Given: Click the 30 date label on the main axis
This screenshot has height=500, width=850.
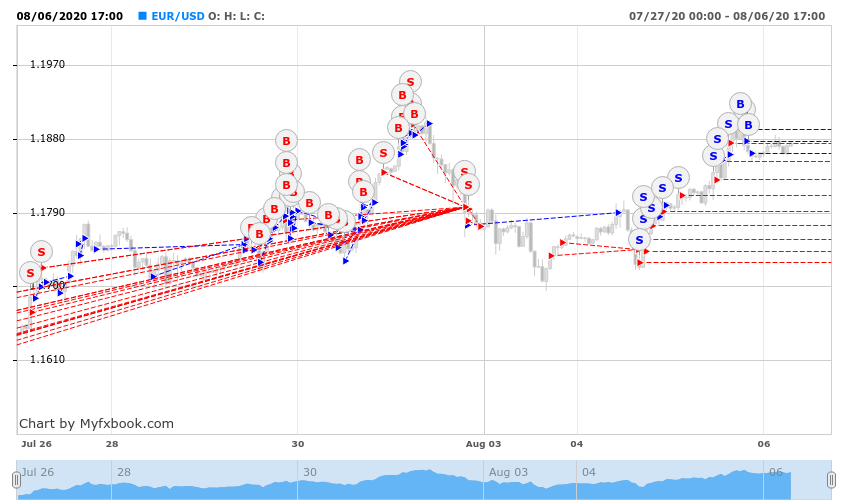Looking at the screenshot, I should click(x=298, y=444).
